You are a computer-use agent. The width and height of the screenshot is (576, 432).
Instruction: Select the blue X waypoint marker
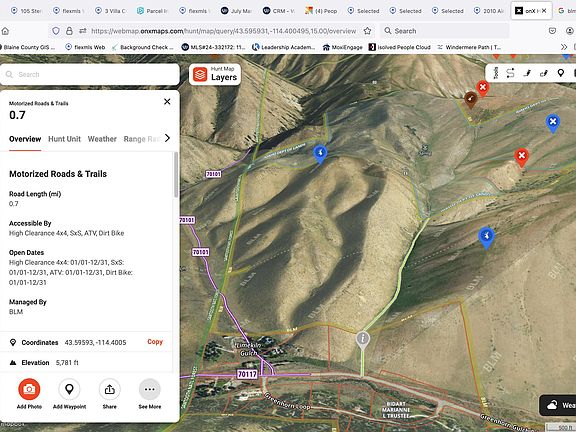[553, 123]
